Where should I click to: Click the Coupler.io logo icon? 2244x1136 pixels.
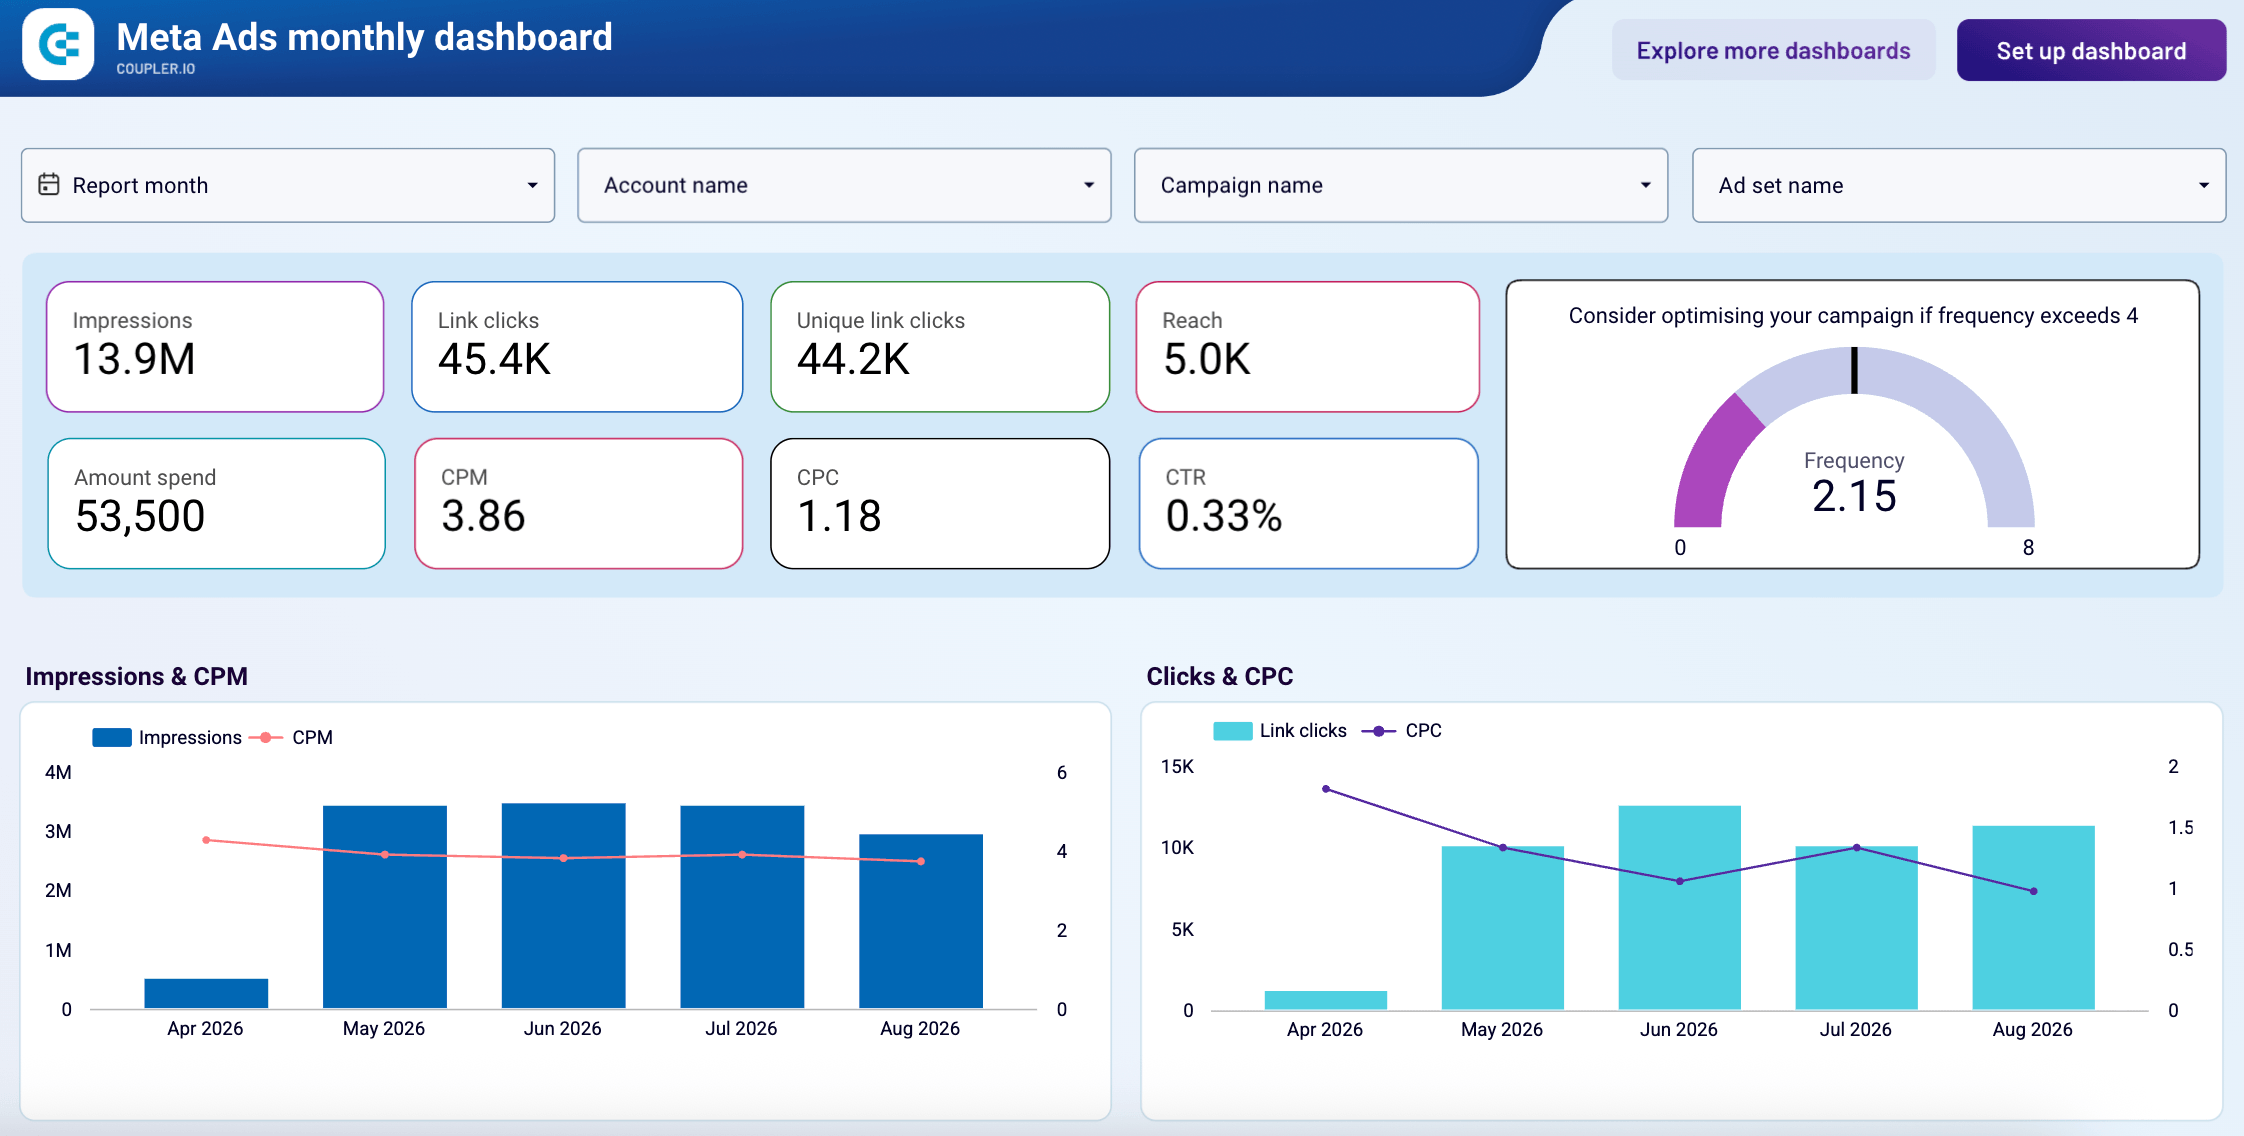click(x=58, y=45)
